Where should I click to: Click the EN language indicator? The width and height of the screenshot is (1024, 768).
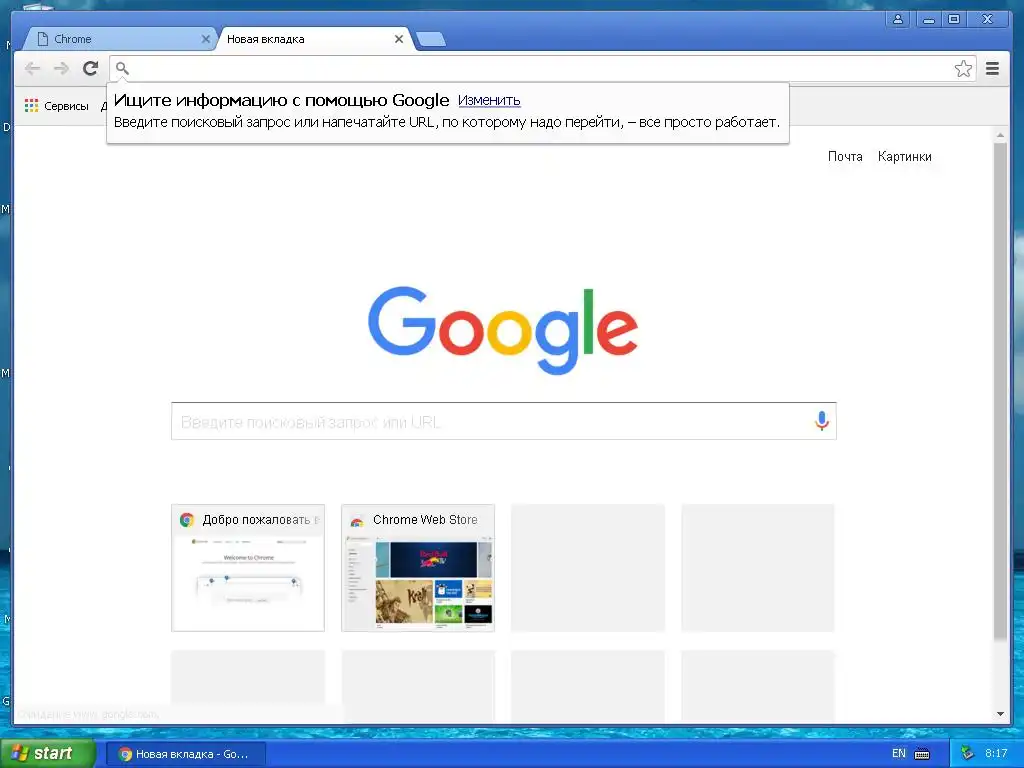pos(899,754)
